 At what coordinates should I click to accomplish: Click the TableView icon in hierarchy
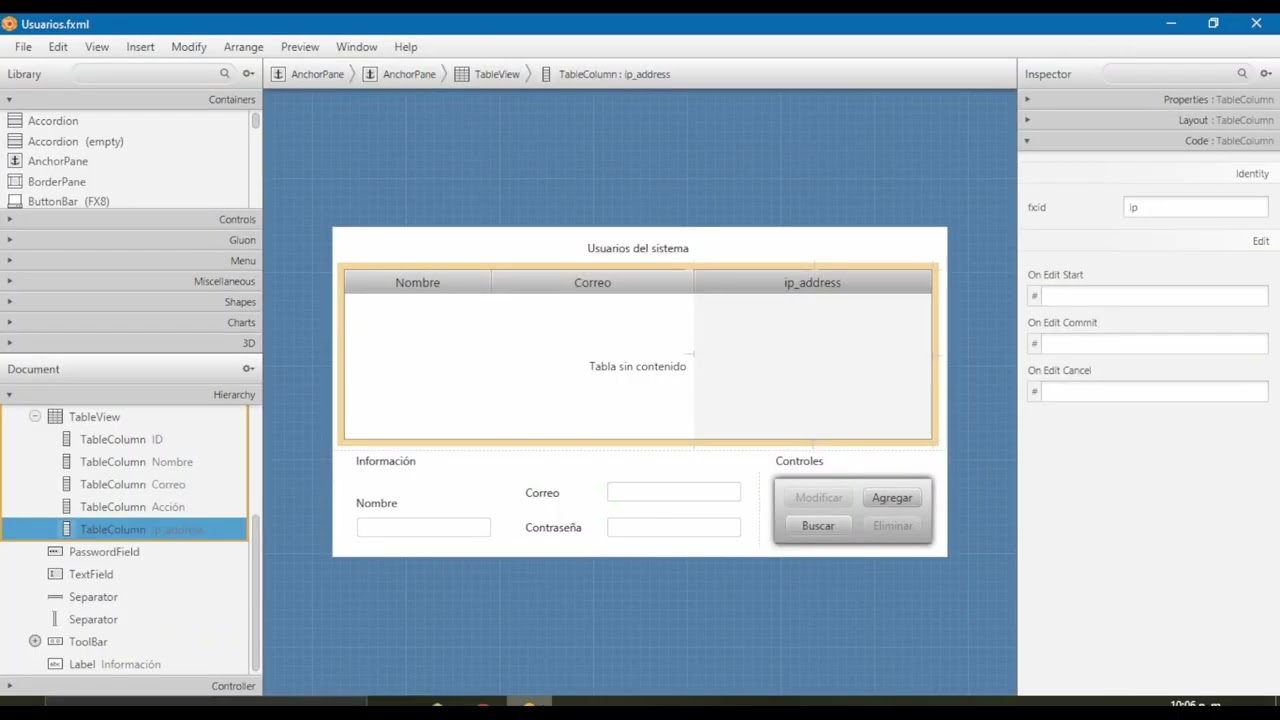[x=55, y=416]
